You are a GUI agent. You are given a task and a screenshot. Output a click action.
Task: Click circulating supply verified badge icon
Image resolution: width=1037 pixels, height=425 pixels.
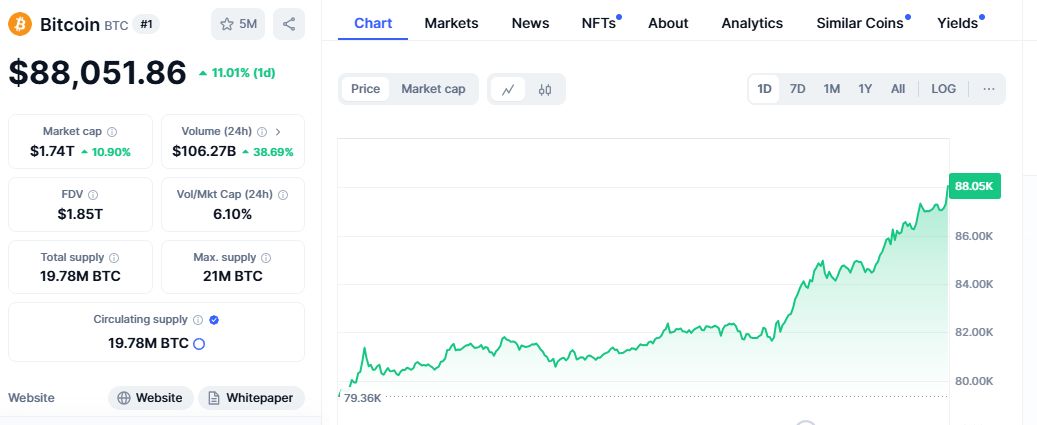click(214, 320)
